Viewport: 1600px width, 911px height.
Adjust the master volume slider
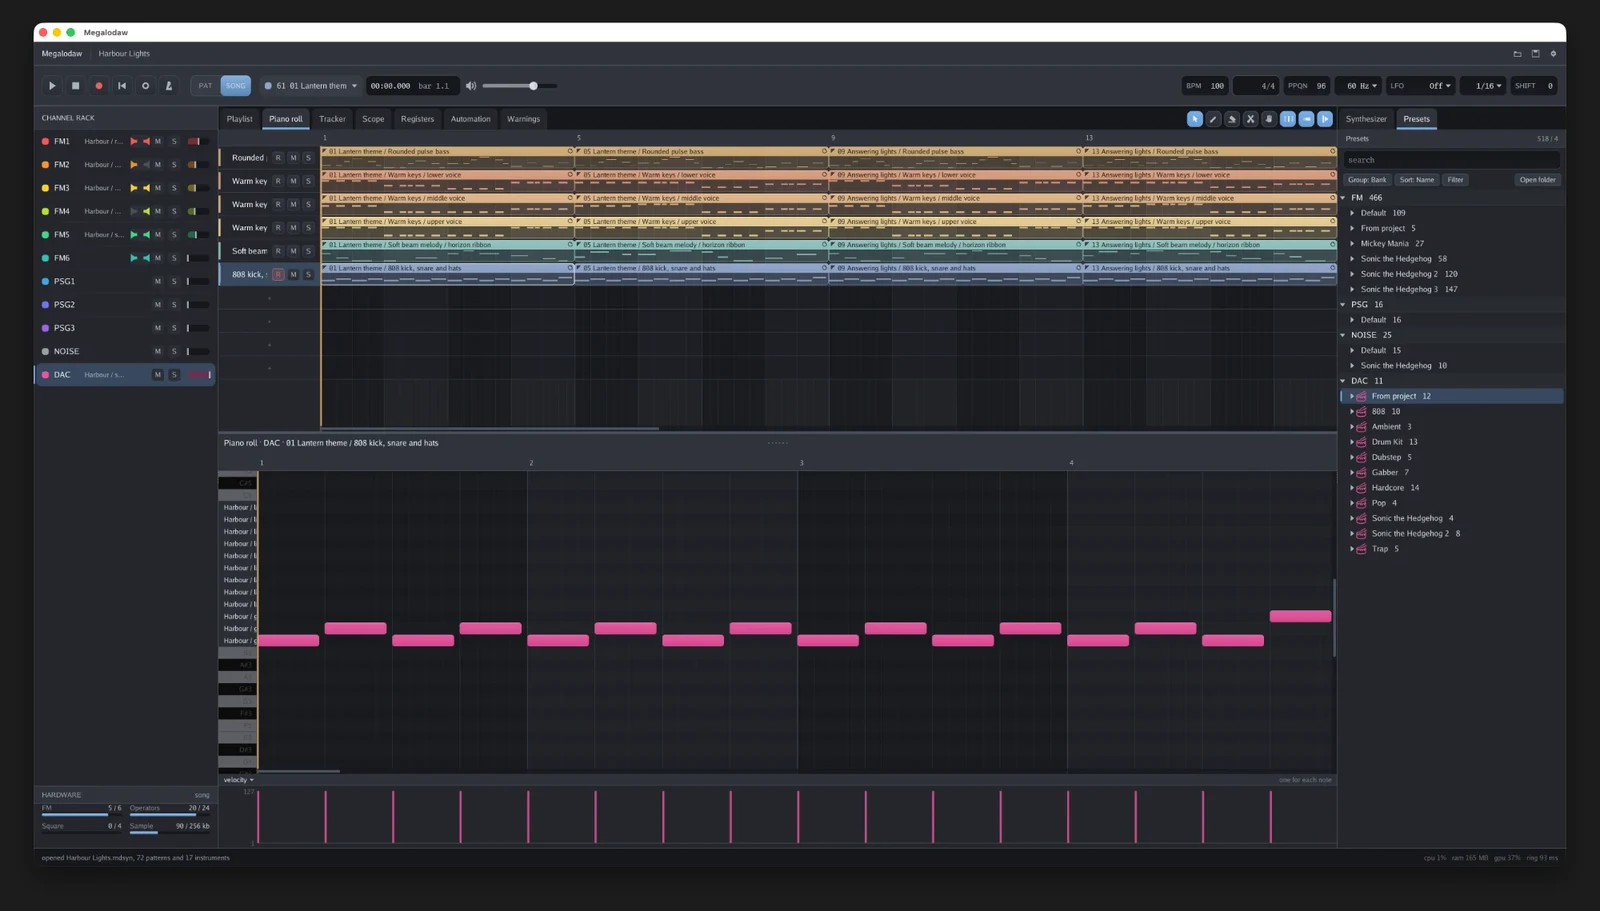coord(519,86)
